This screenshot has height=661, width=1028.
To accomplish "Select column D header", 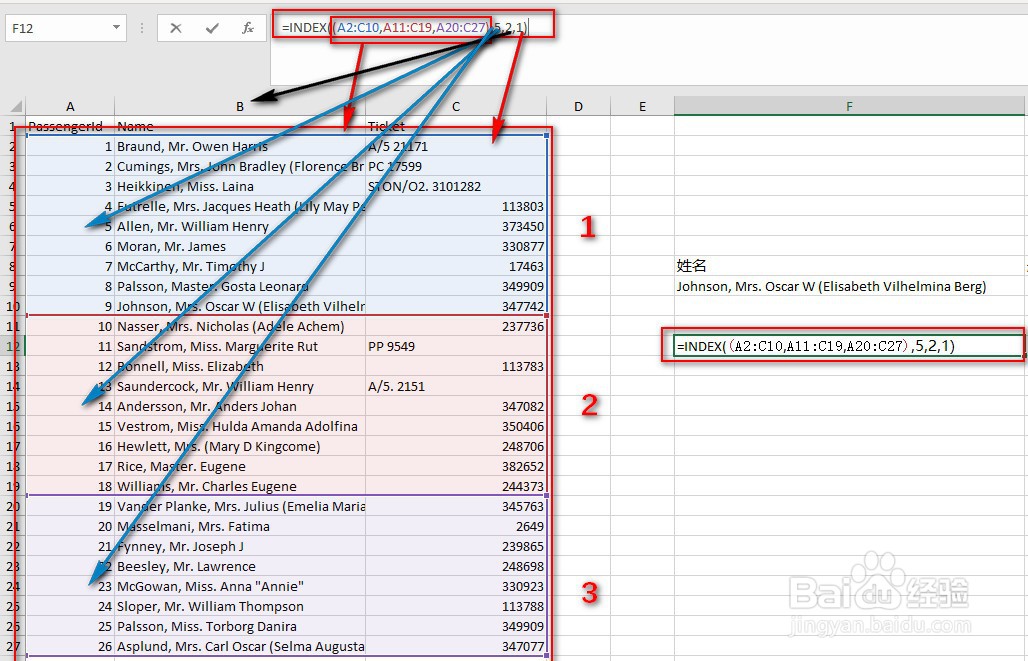I will 578,106.
